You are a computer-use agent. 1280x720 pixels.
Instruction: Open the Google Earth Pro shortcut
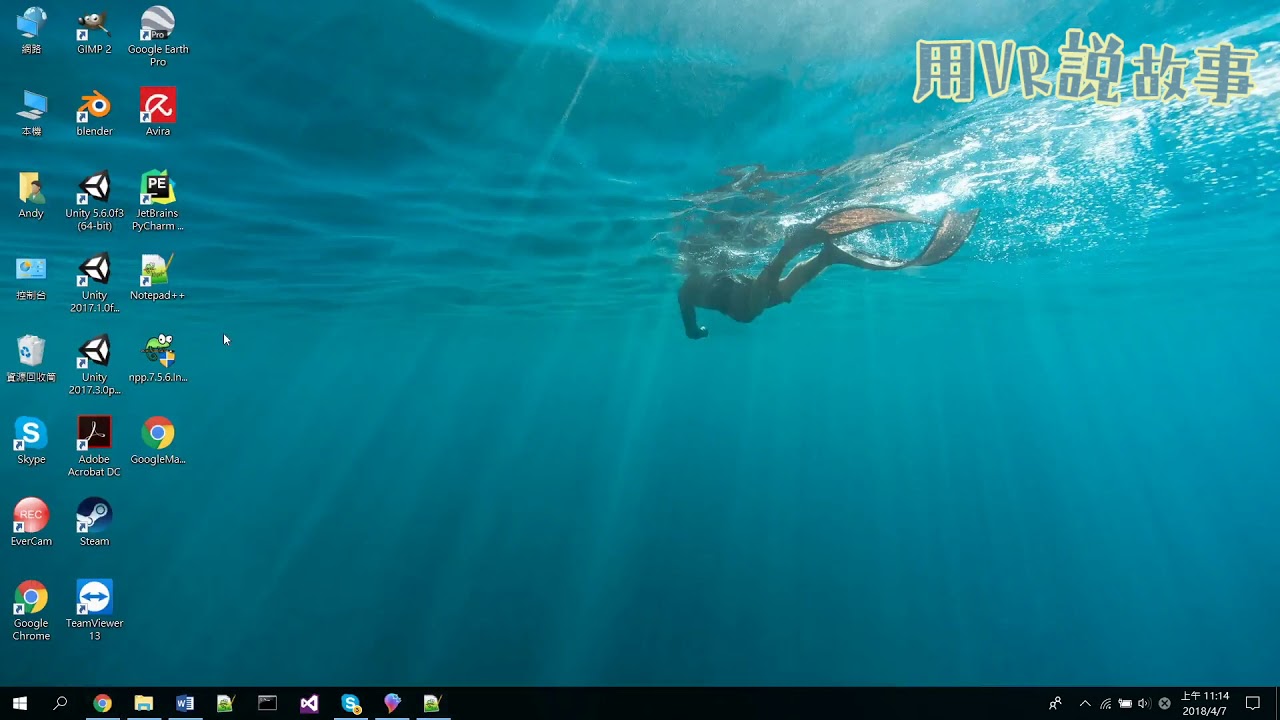pyautogui.click(x=158, y=24)
